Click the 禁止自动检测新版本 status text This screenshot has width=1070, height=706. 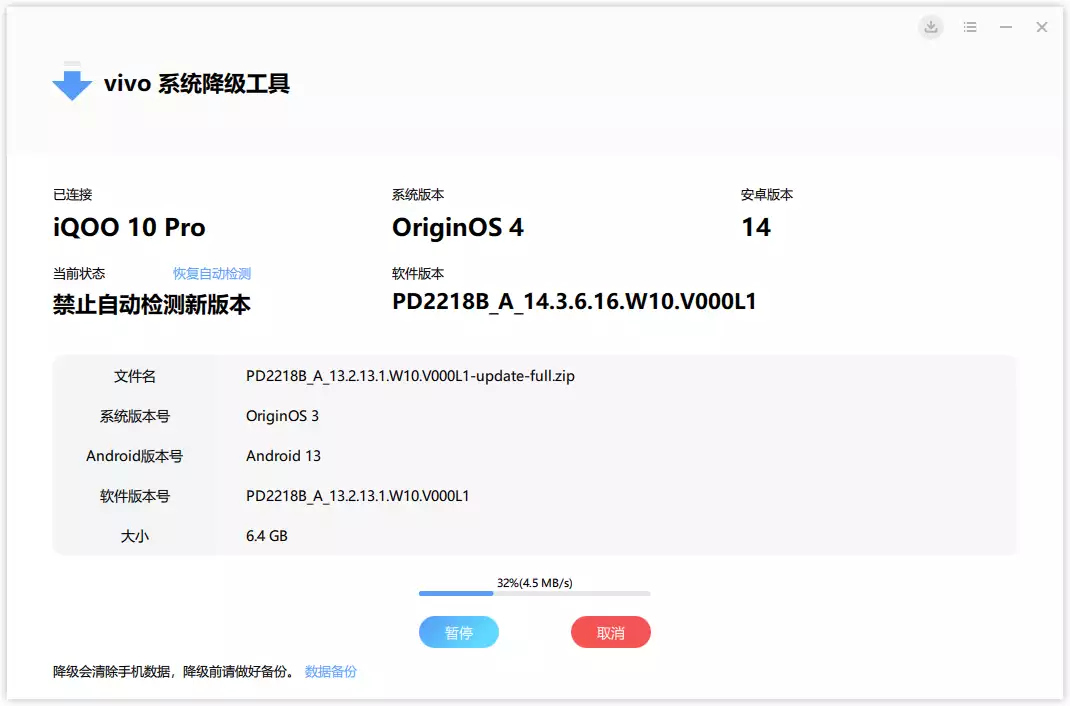point(151,304)
